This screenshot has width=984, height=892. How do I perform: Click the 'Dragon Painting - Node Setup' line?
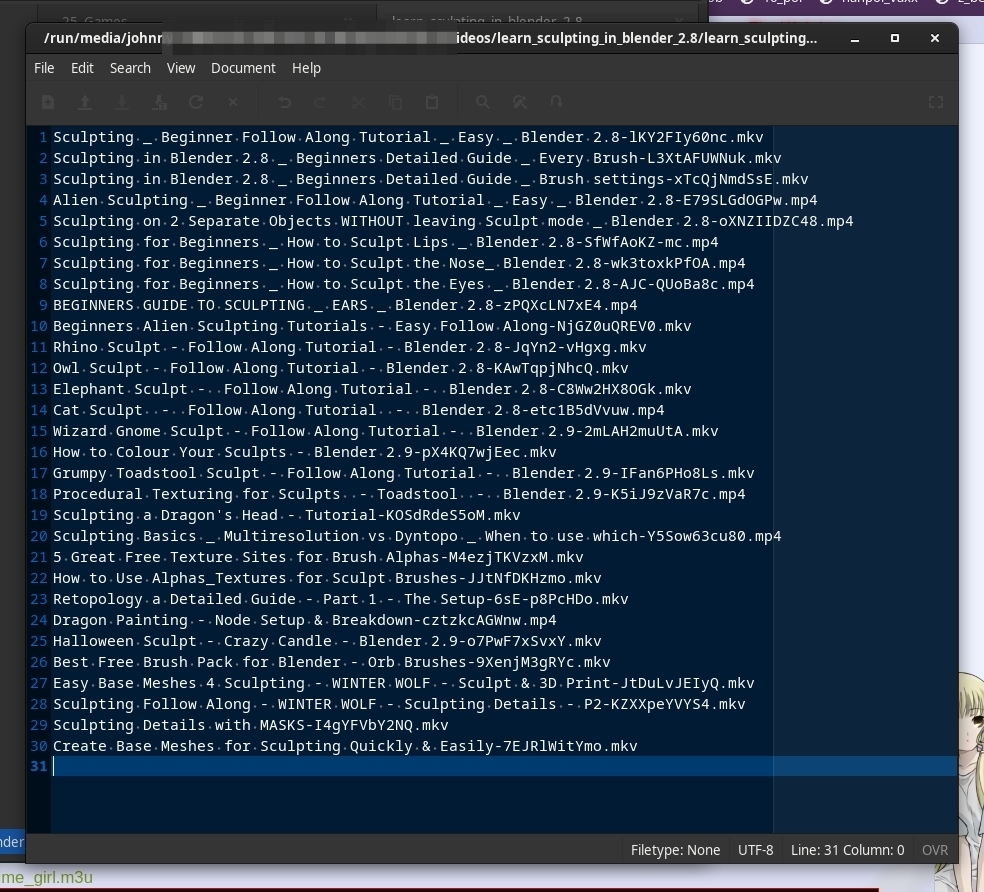click(x=304, y=621)
